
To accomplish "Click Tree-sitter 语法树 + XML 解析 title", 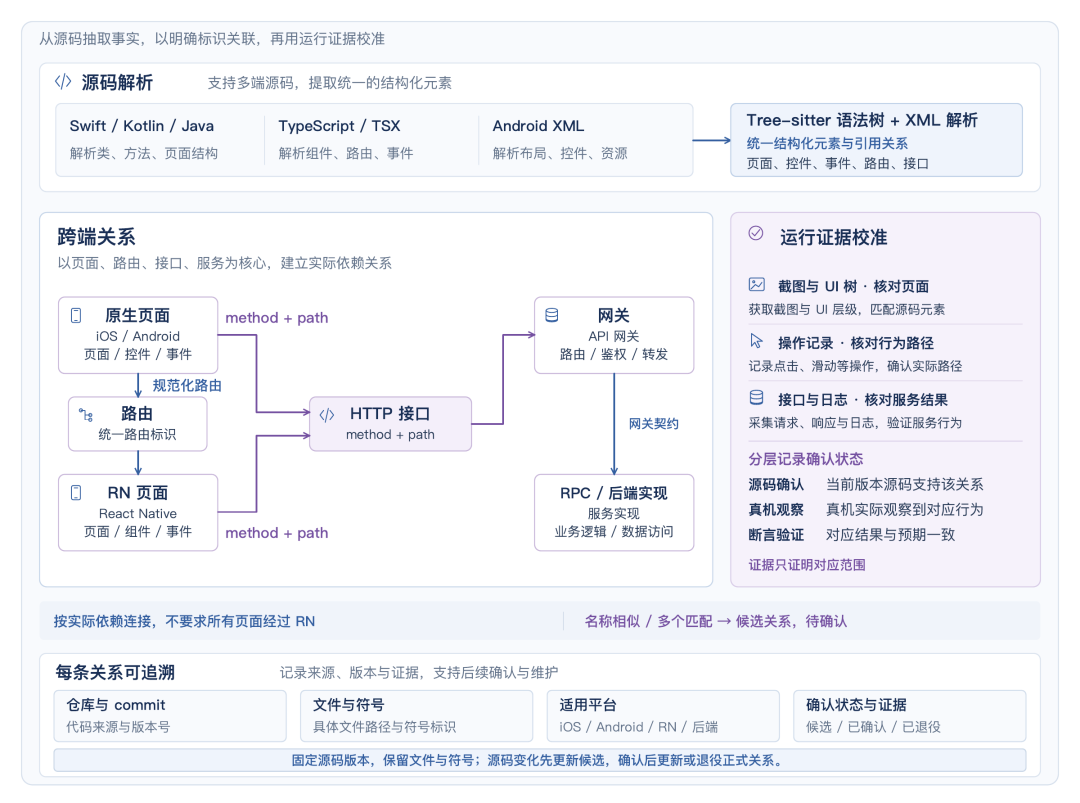I will click(862, 121).
